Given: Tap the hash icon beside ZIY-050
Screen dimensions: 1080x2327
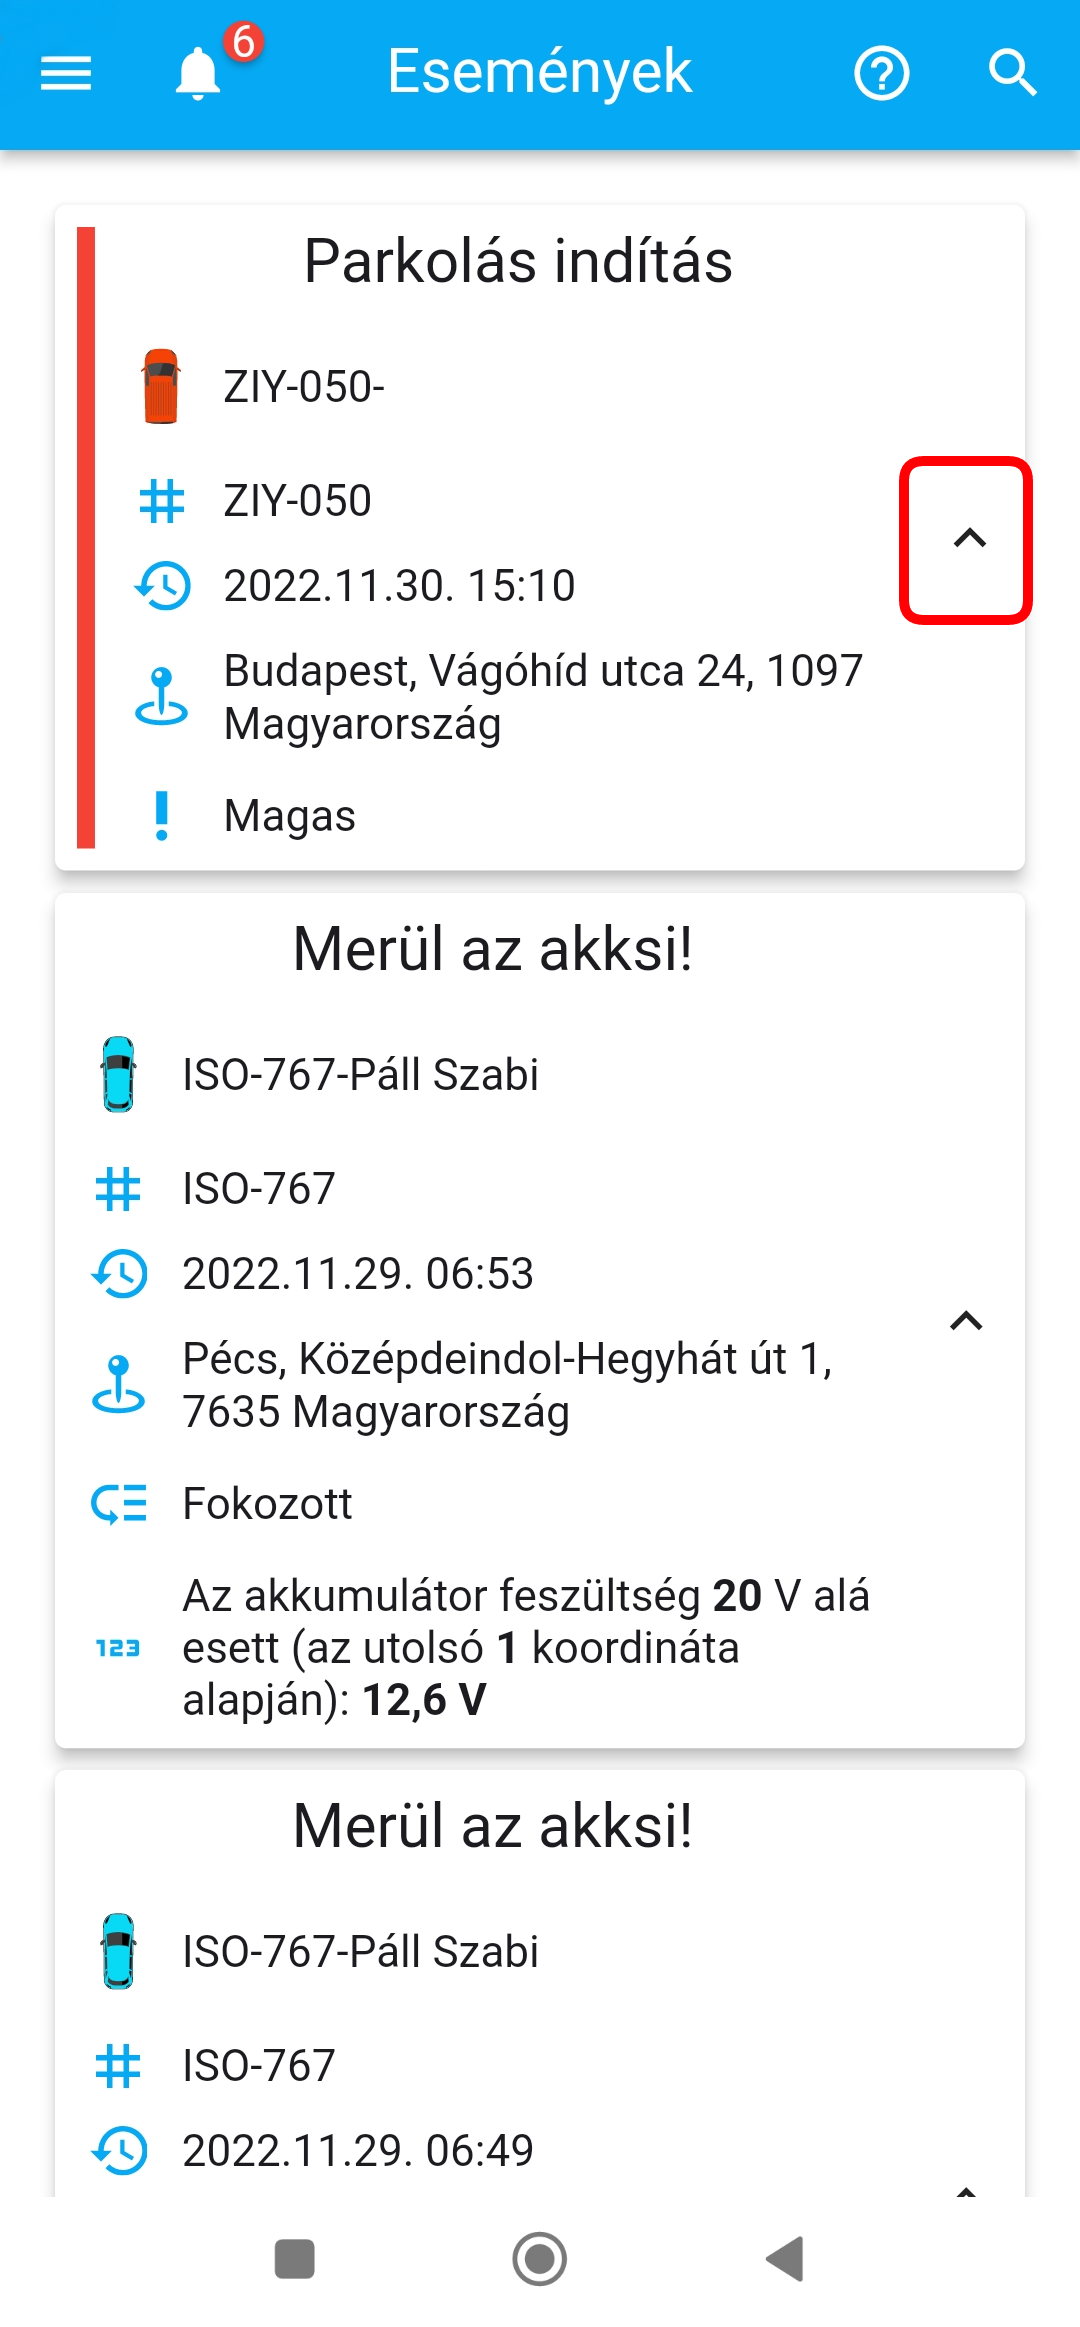Looking at the screenshot, I should click(161, 501).
